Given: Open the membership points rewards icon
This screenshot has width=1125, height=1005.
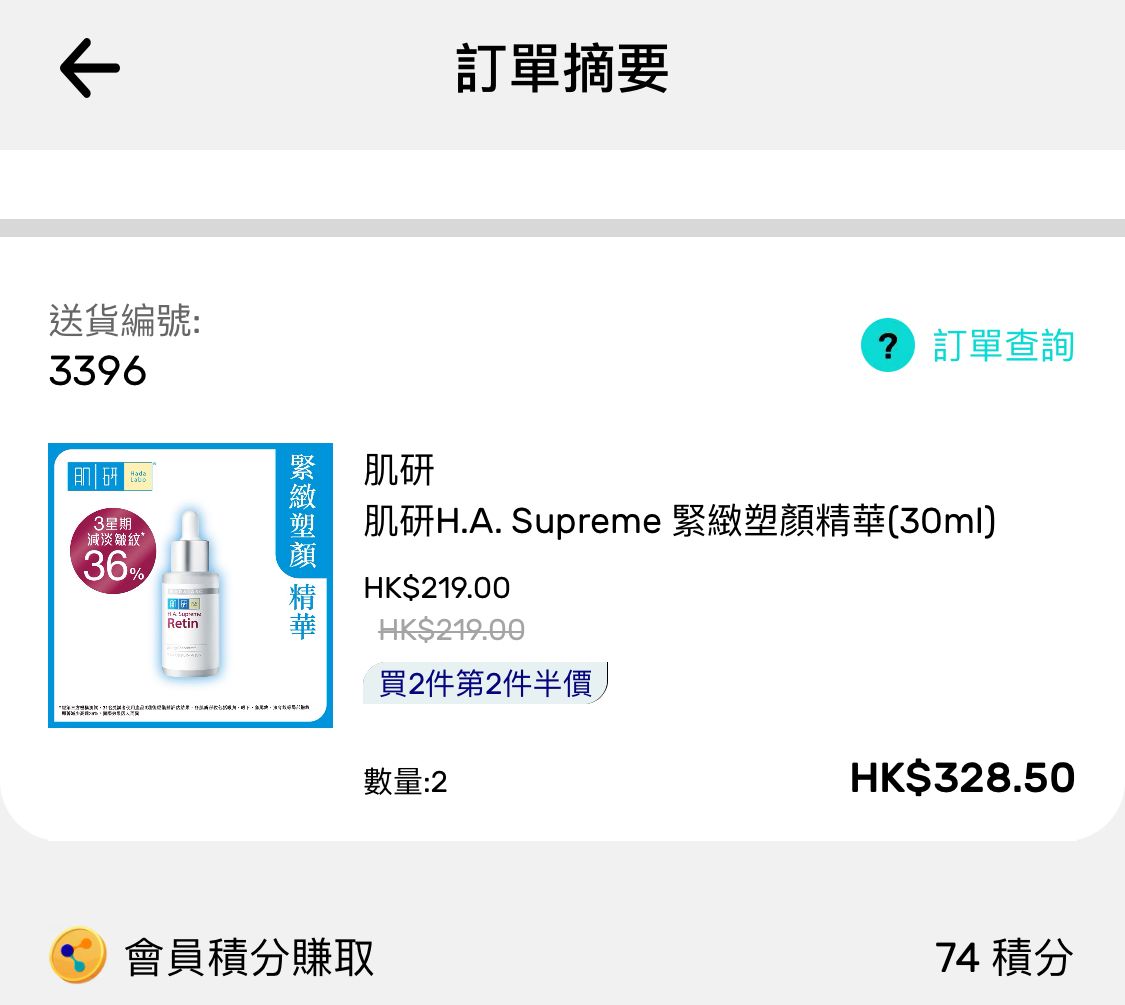Looking at the screenshot, I should (x=76, y=955).
